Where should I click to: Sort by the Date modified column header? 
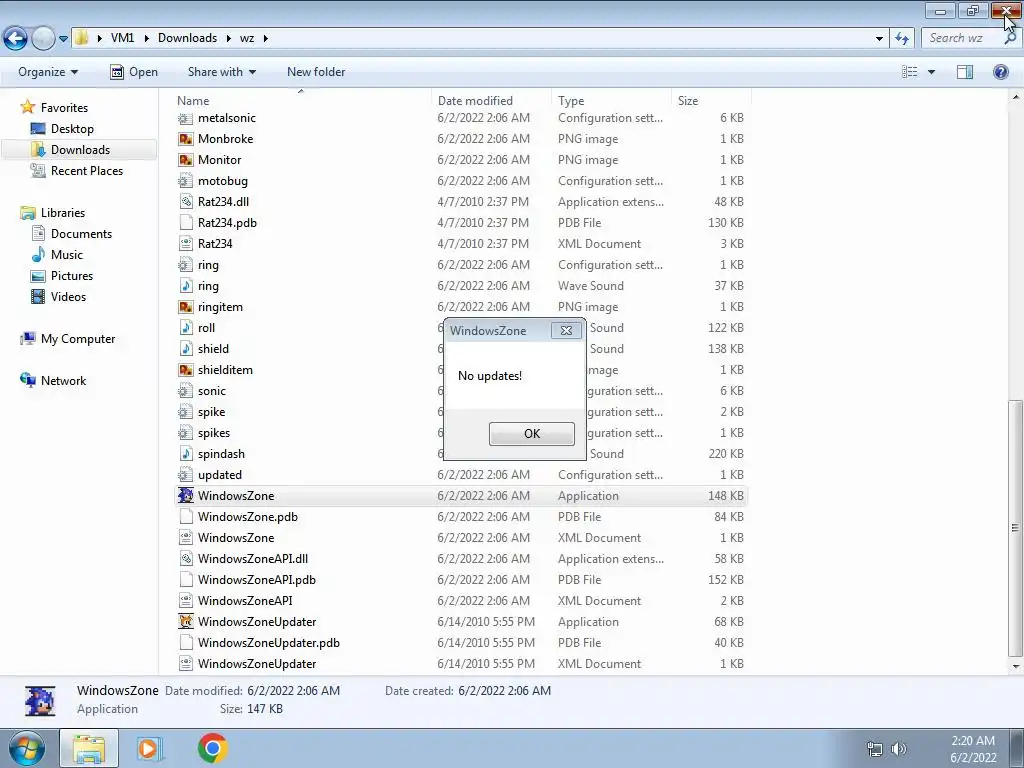pyautogui.click(x=491, y=101)
